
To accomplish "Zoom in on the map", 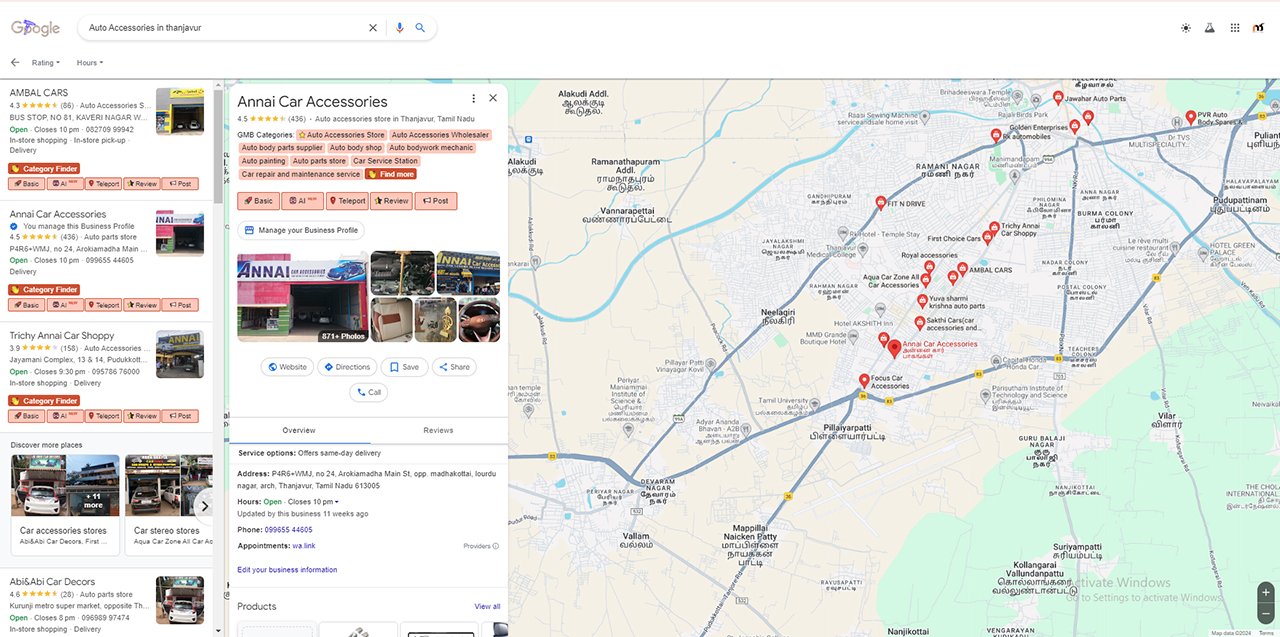I will click(x=1266, y=592).
